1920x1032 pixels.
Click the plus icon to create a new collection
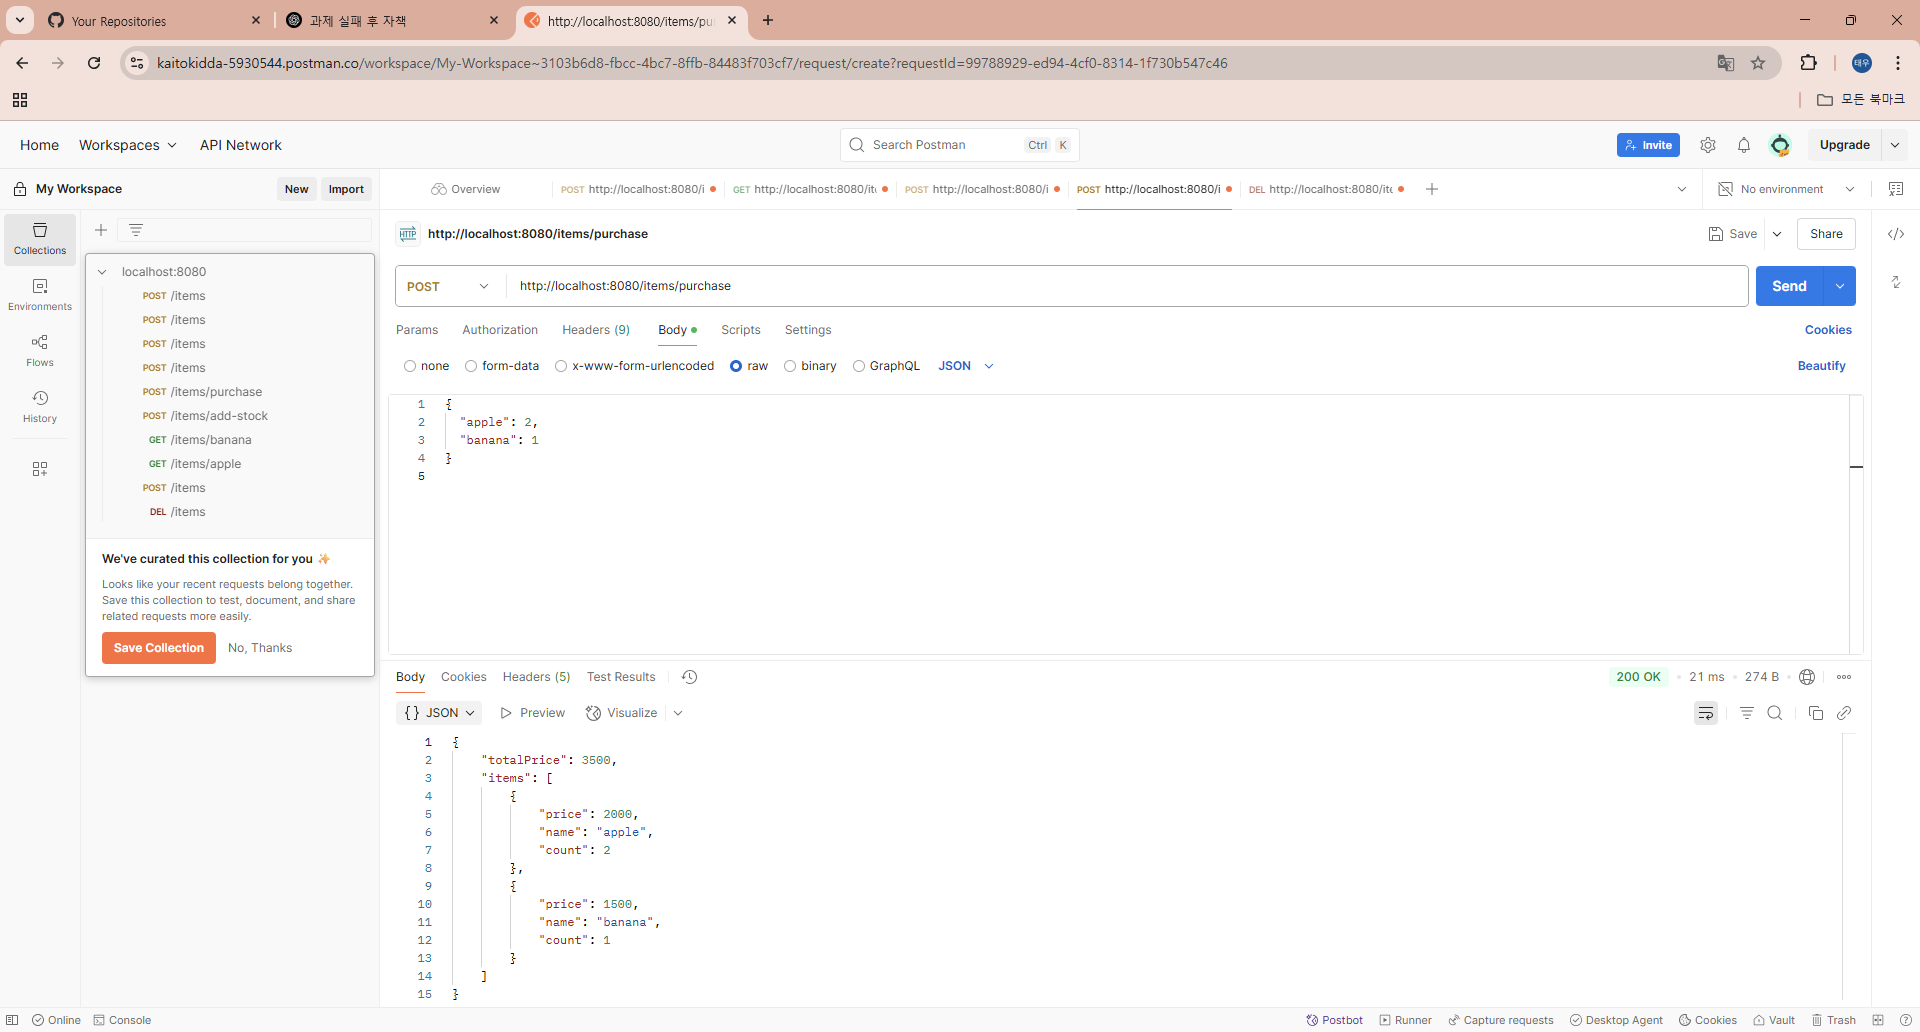pos(101,230)
